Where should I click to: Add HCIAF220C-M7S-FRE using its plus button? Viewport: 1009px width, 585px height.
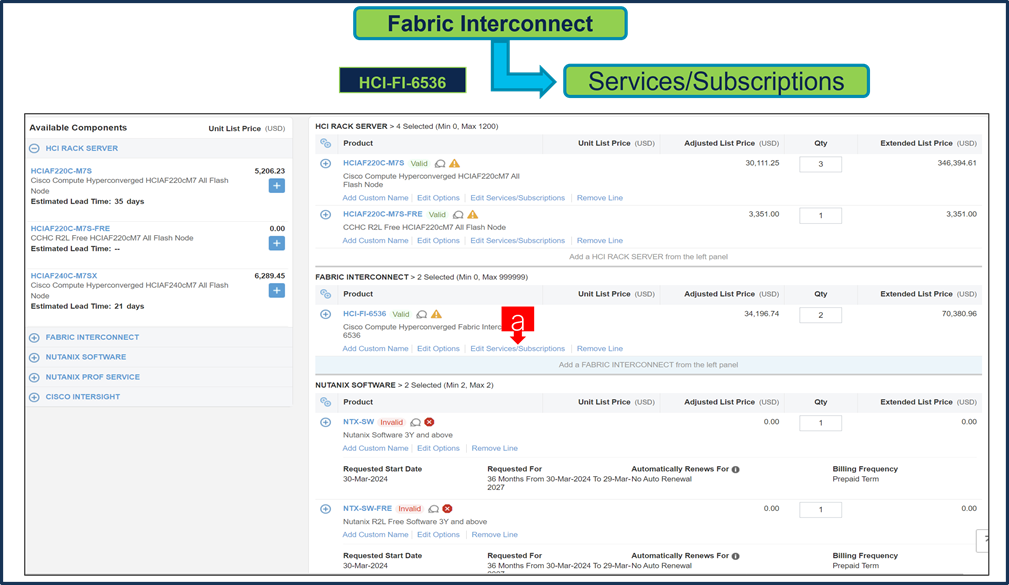pyautogui.click(x=277, y=243)
